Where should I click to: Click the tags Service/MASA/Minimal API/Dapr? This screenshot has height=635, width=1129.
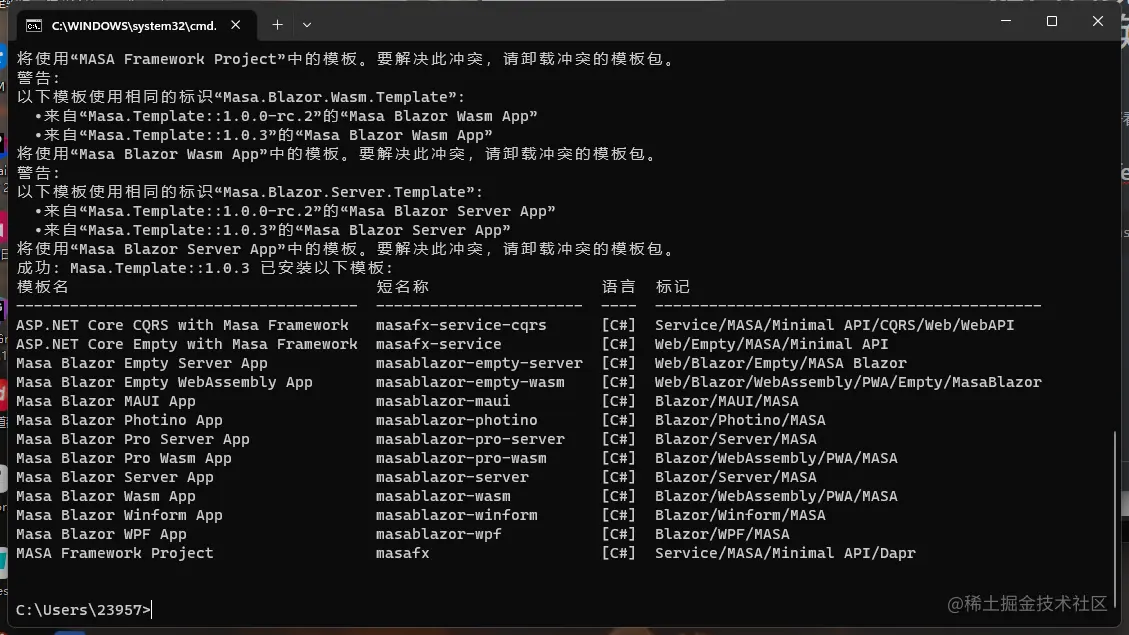pos(785,554)
